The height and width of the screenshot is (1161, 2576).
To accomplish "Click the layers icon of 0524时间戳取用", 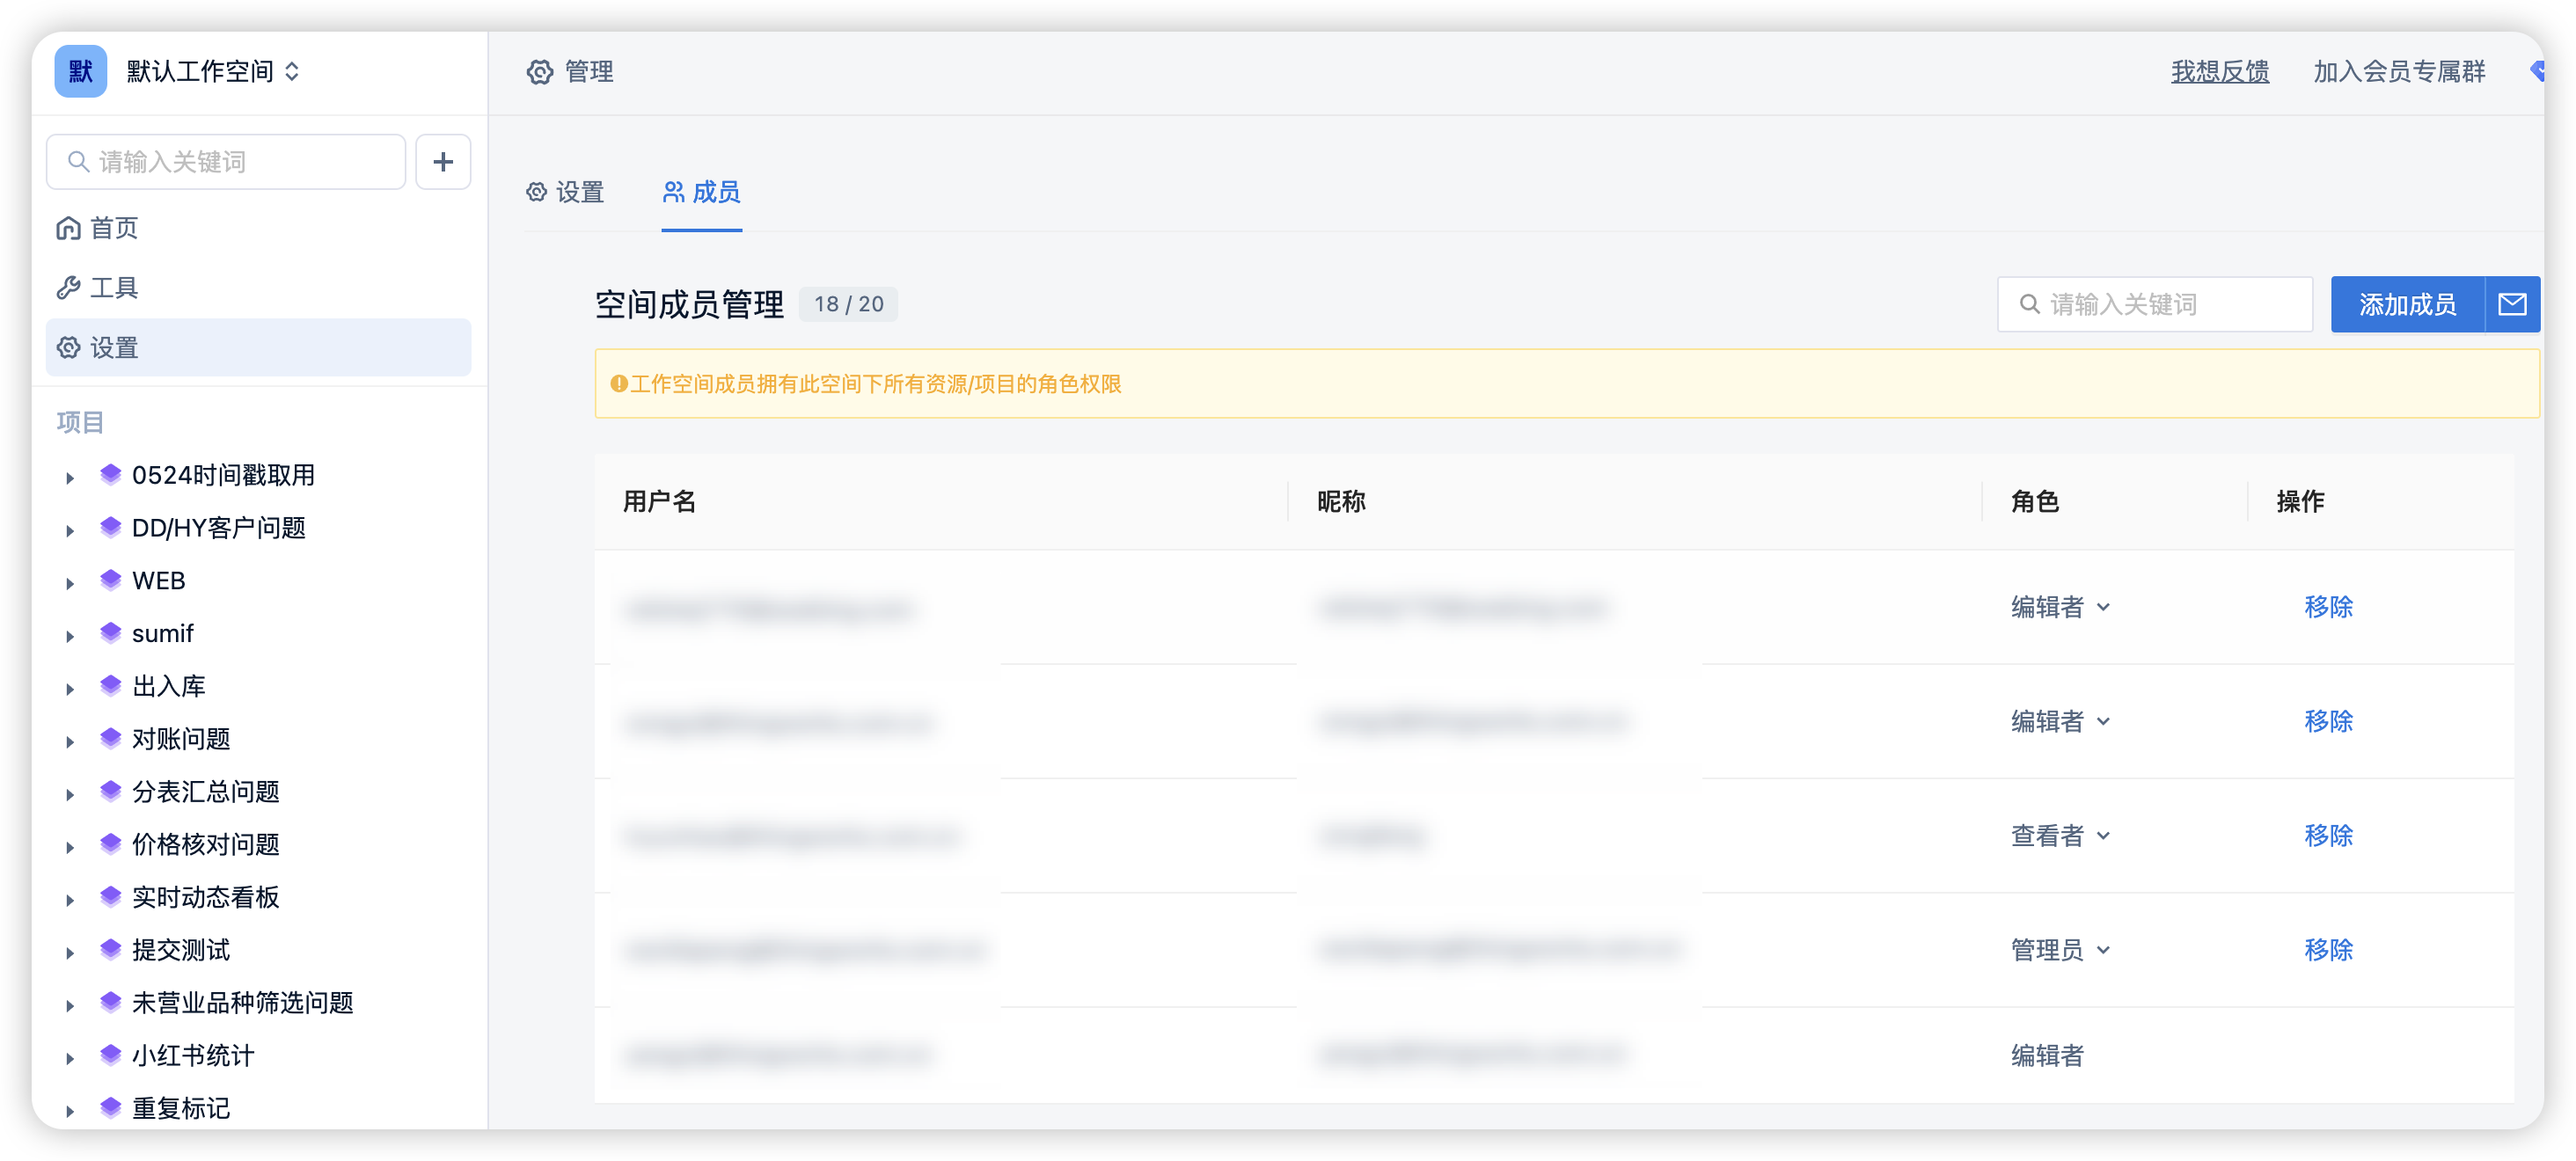I will point(111,474).
